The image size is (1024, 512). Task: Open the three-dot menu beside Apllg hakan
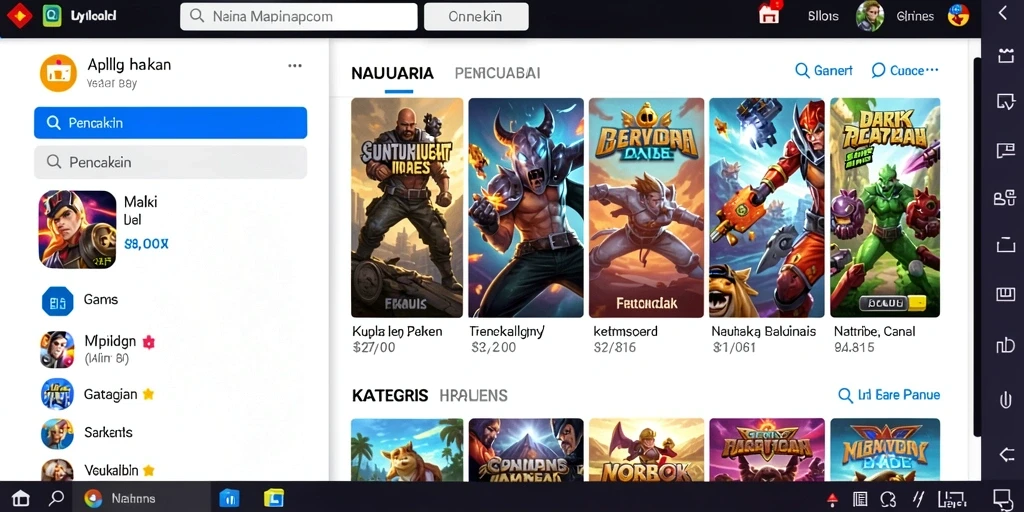tap(295, 65)
